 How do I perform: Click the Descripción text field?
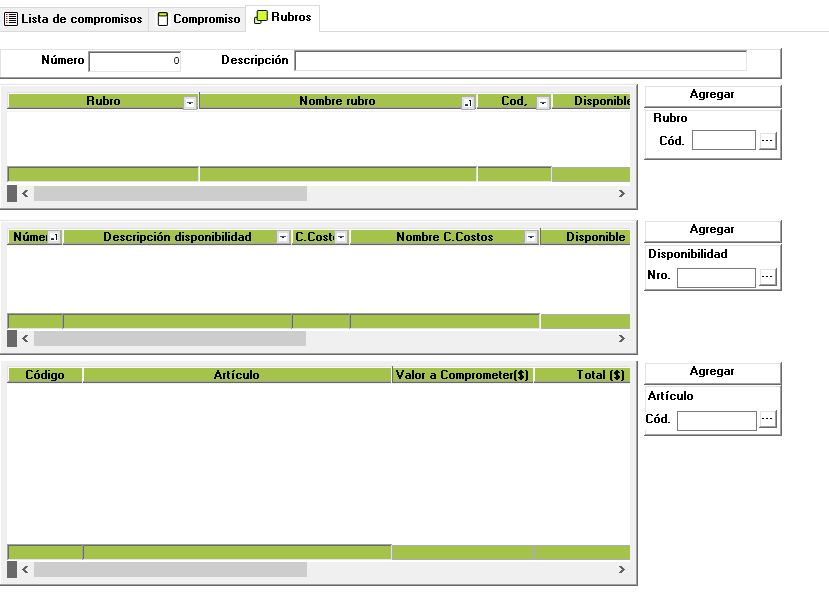520,61
